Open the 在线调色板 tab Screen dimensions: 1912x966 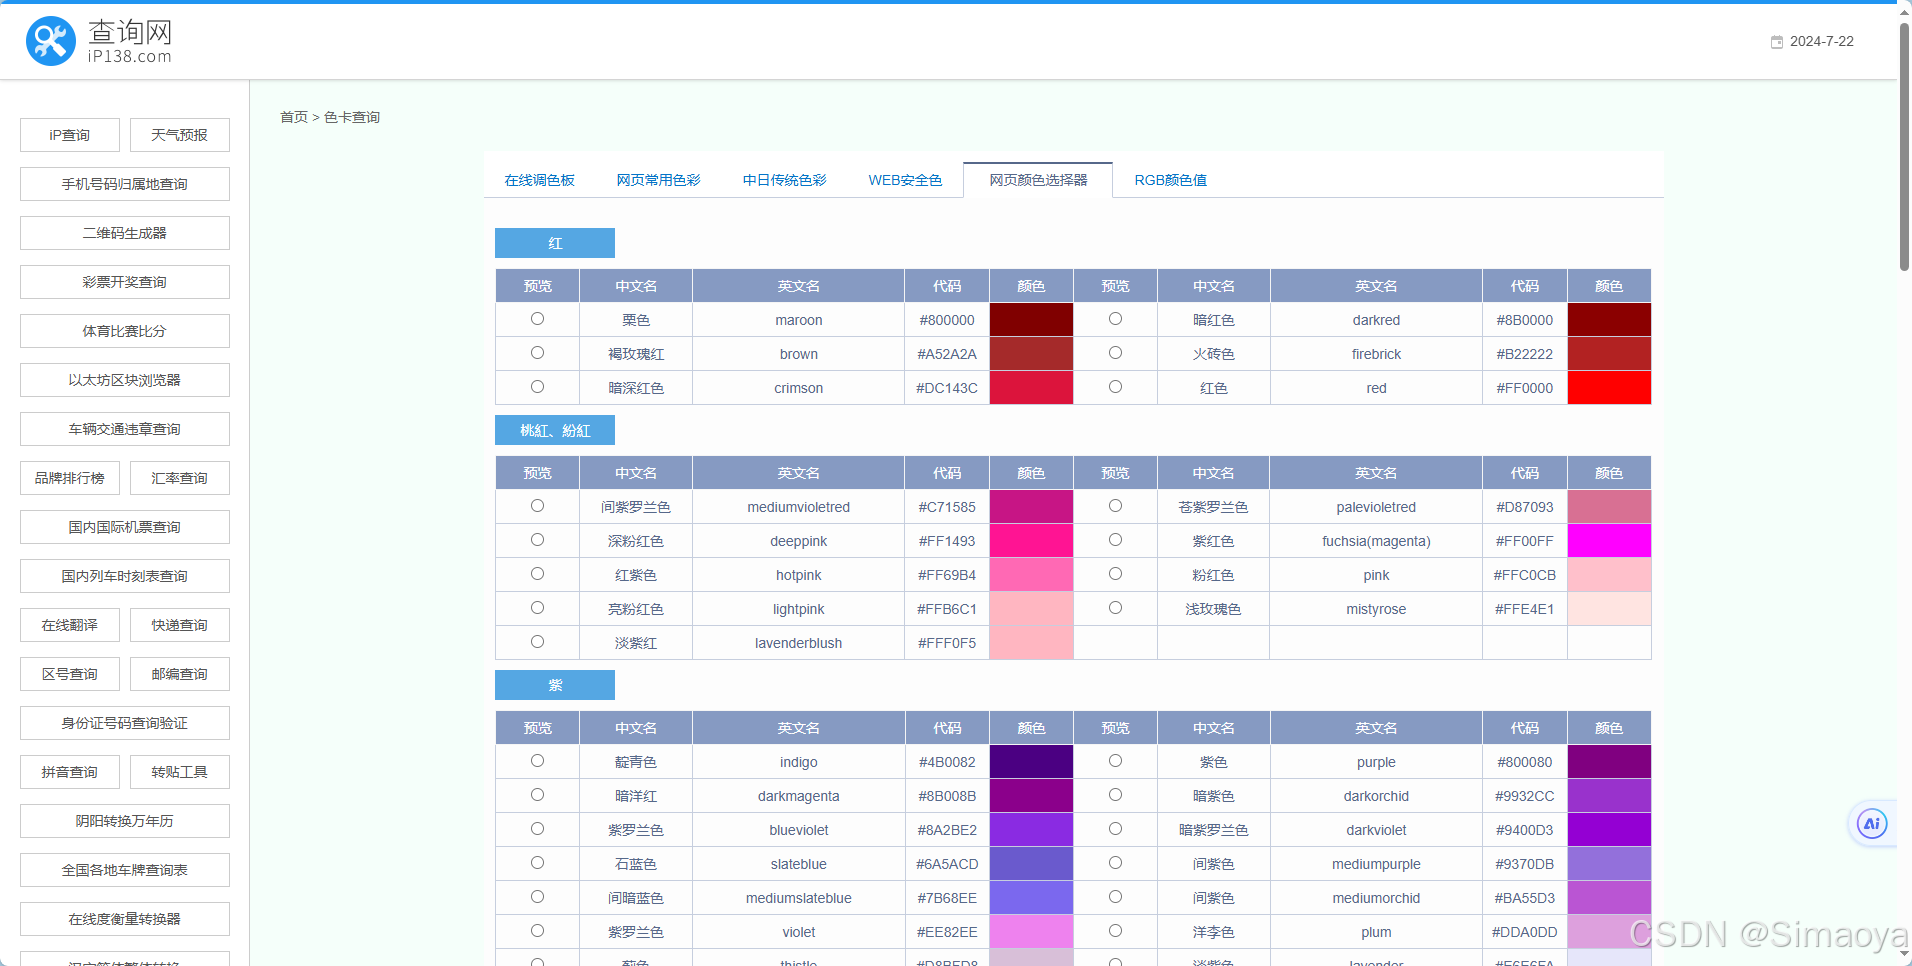pyautogui.click(x=540, y=180)
